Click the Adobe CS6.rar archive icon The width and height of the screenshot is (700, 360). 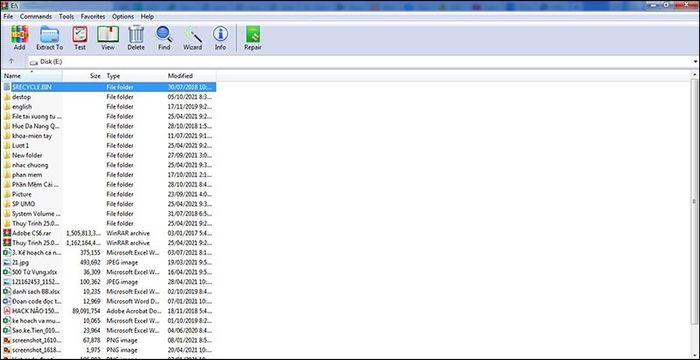pos(7,233)
